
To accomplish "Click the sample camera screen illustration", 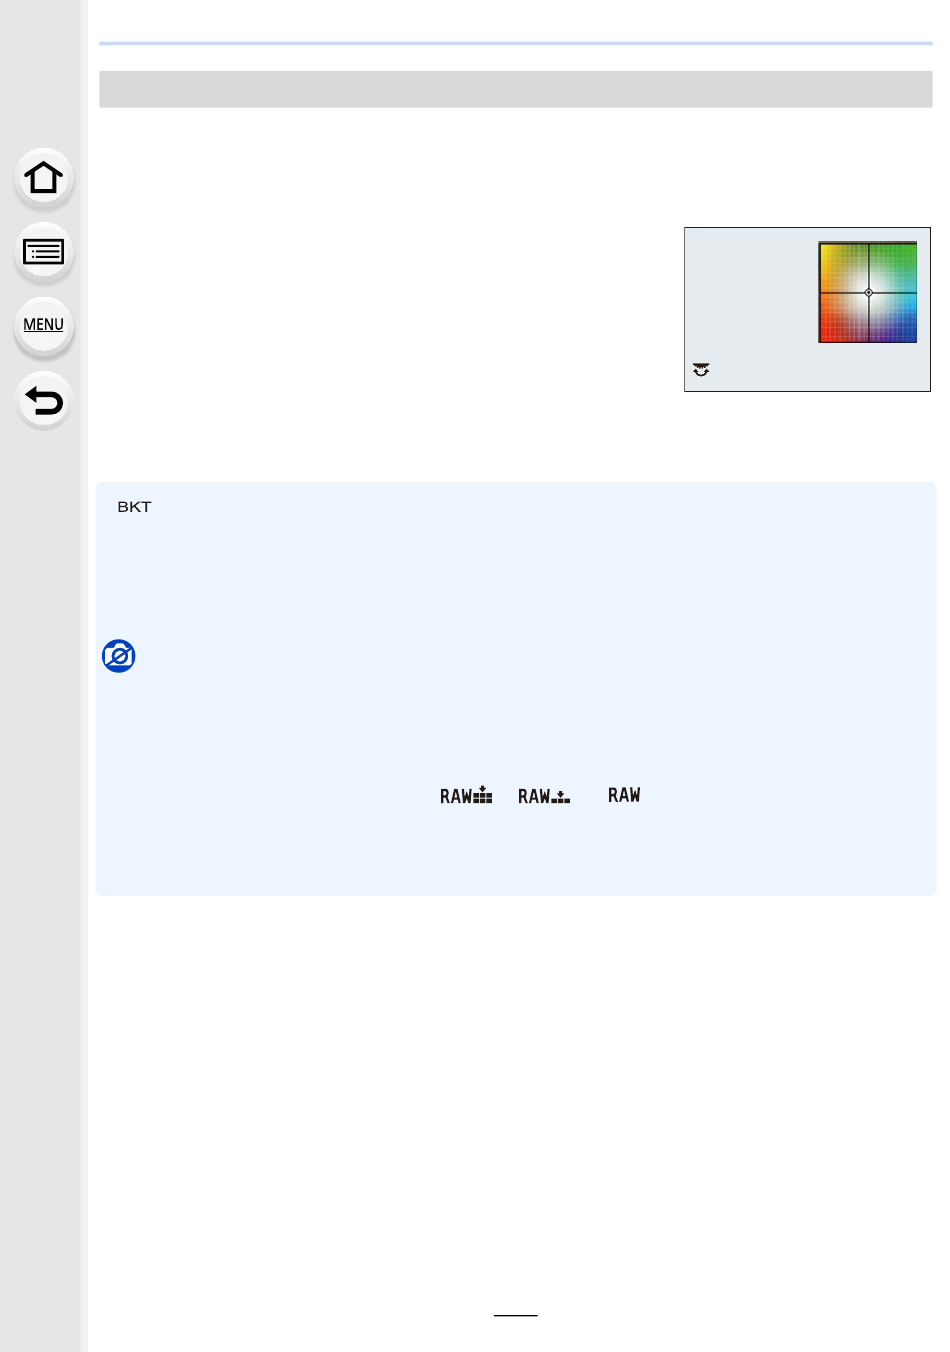I will [807, 309].
